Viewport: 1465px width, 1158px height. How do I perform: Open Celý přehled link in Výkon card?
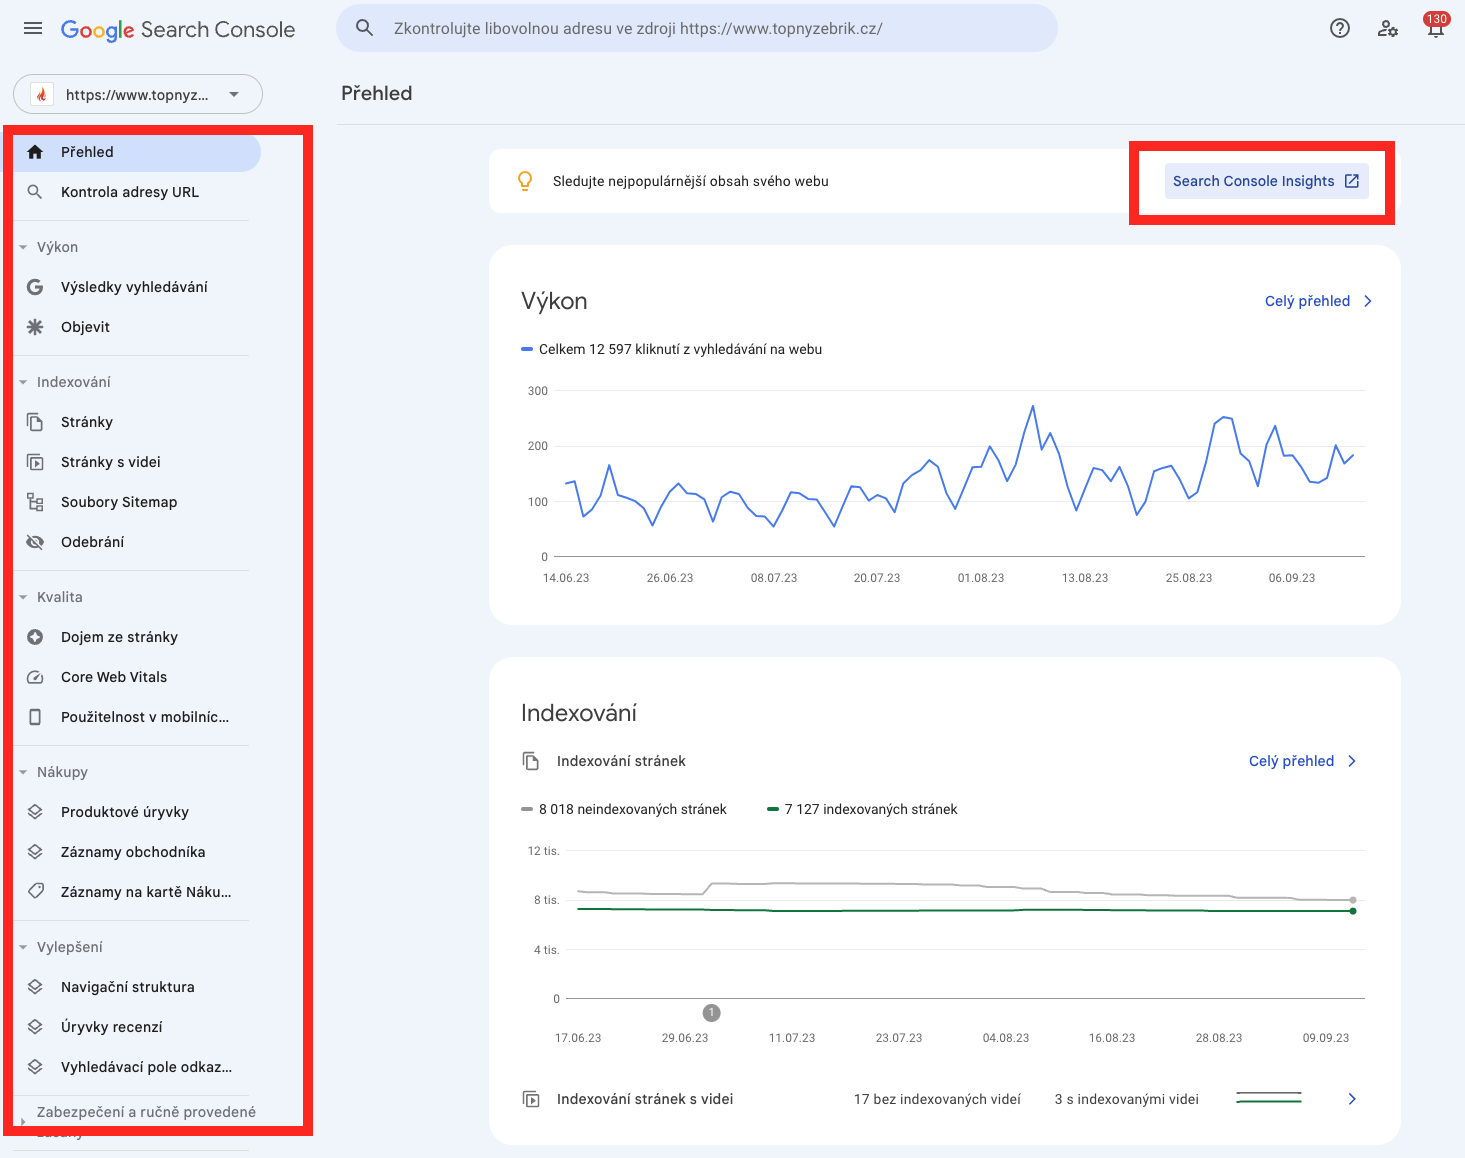pyautogui.click(x=1319, y=301)
